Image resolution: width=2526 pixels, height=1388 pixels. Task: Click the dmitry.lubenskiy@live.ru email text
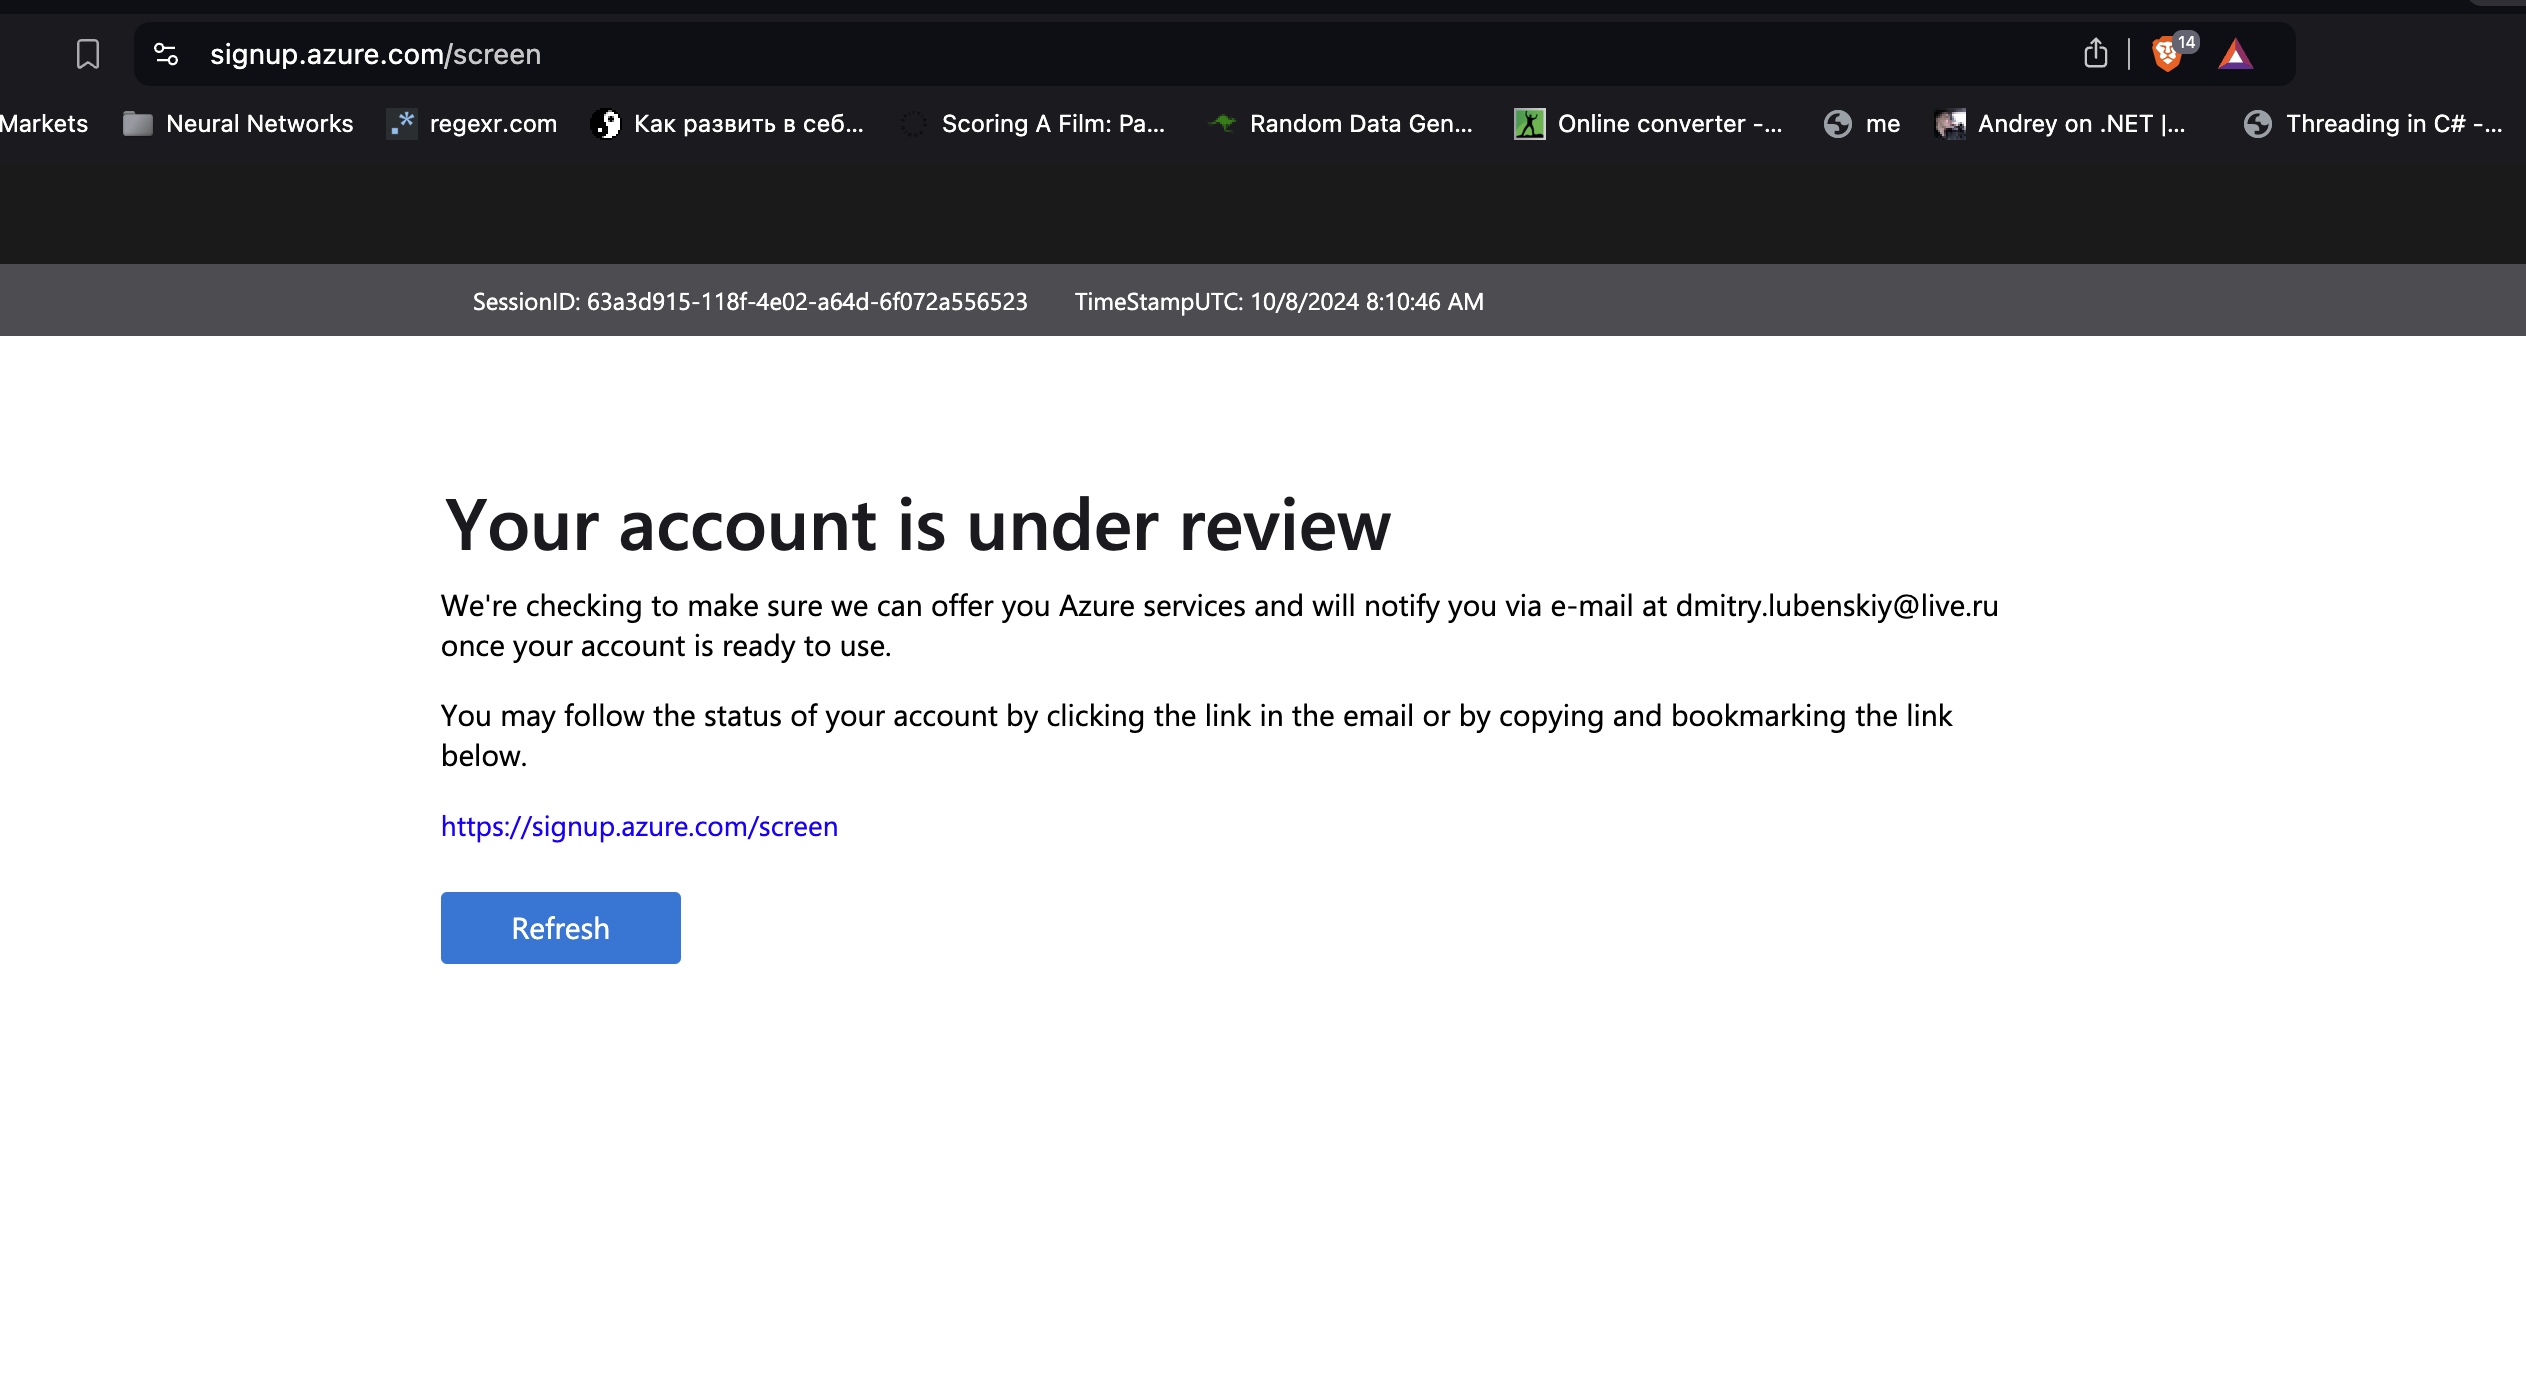[1837, 605]
